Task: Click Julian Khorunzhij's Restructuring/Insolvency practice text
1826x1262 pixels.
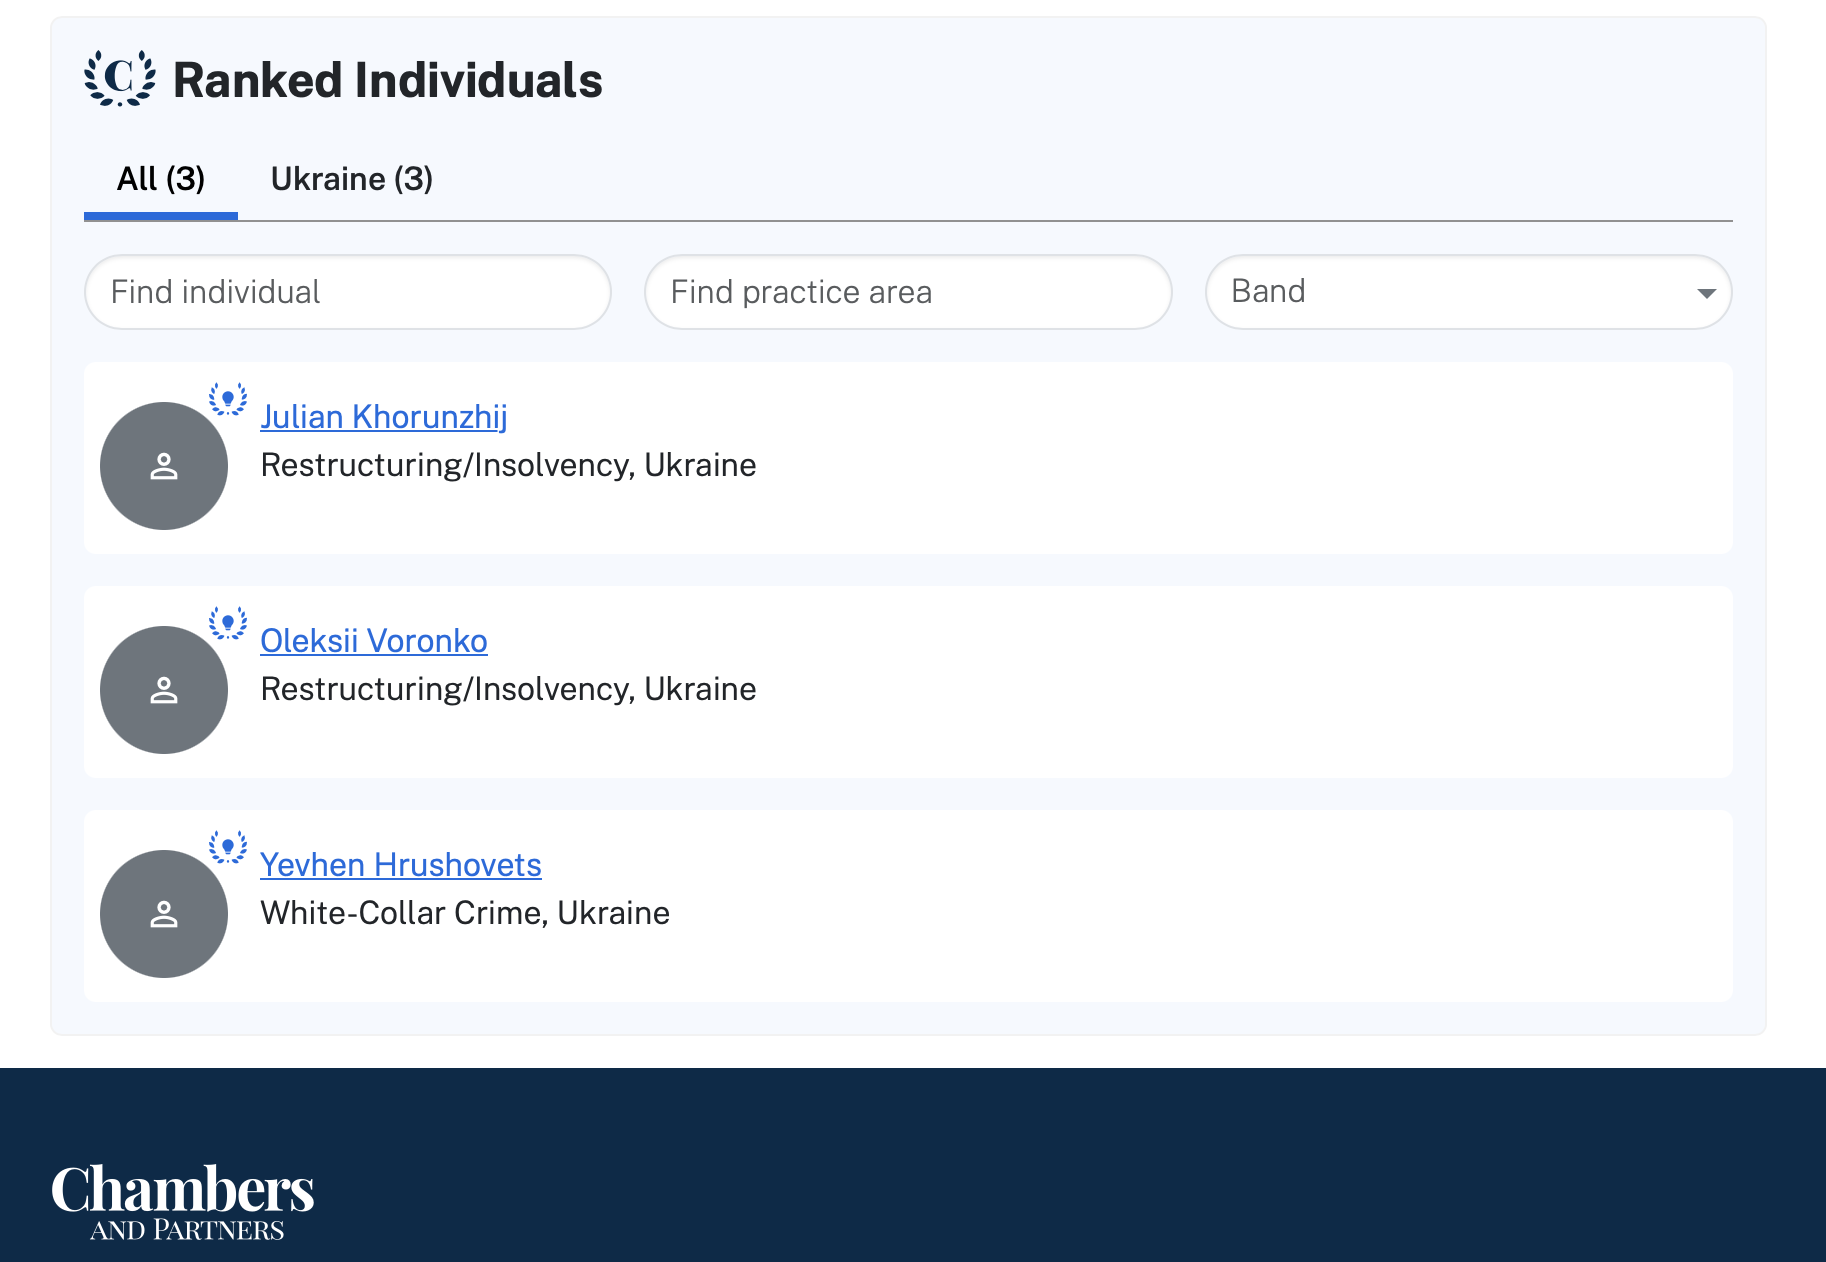Action: [508, 465]
